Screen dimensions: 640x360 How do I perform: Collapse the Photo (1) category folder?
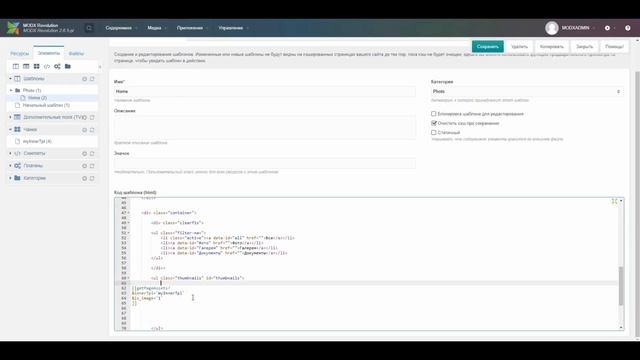pos(11,90)
